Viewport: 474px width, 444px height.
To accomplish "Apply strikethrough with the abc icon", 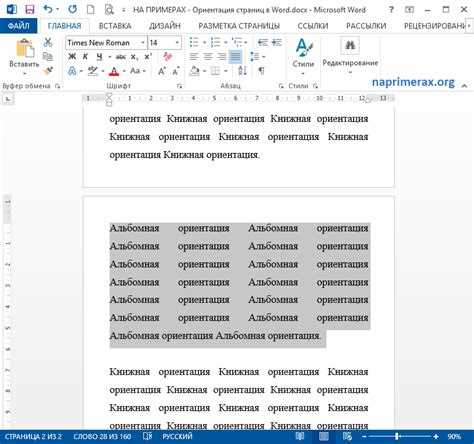I will (x=120, y=57).
